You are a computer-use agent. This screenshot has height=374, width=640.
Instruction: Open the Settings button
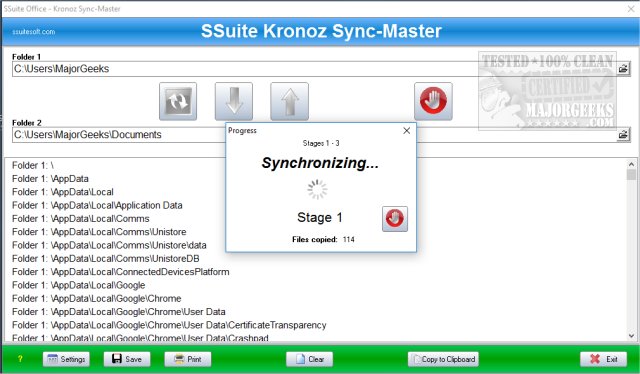[x=66, y=359]
